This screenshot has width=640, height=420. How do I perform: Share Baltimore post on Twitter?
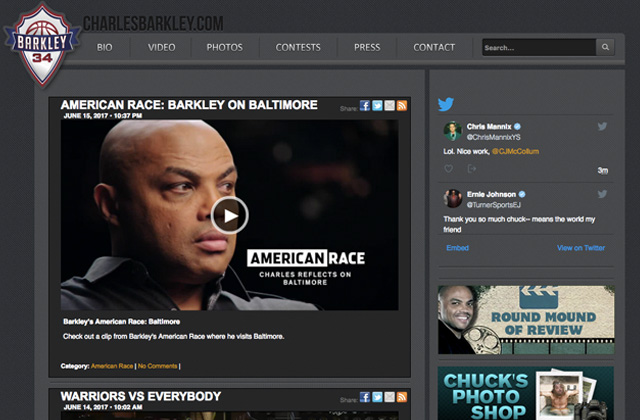point(377,106)
